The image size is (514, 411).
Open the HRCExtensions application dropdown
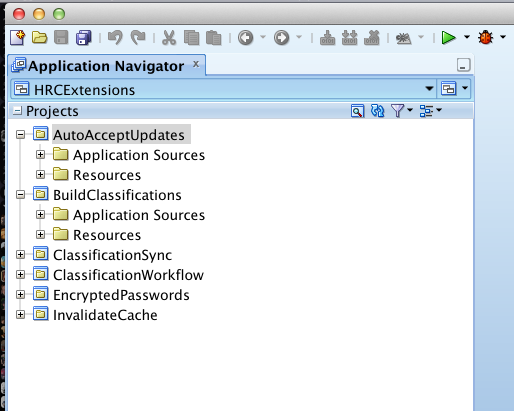pos(429,89)
